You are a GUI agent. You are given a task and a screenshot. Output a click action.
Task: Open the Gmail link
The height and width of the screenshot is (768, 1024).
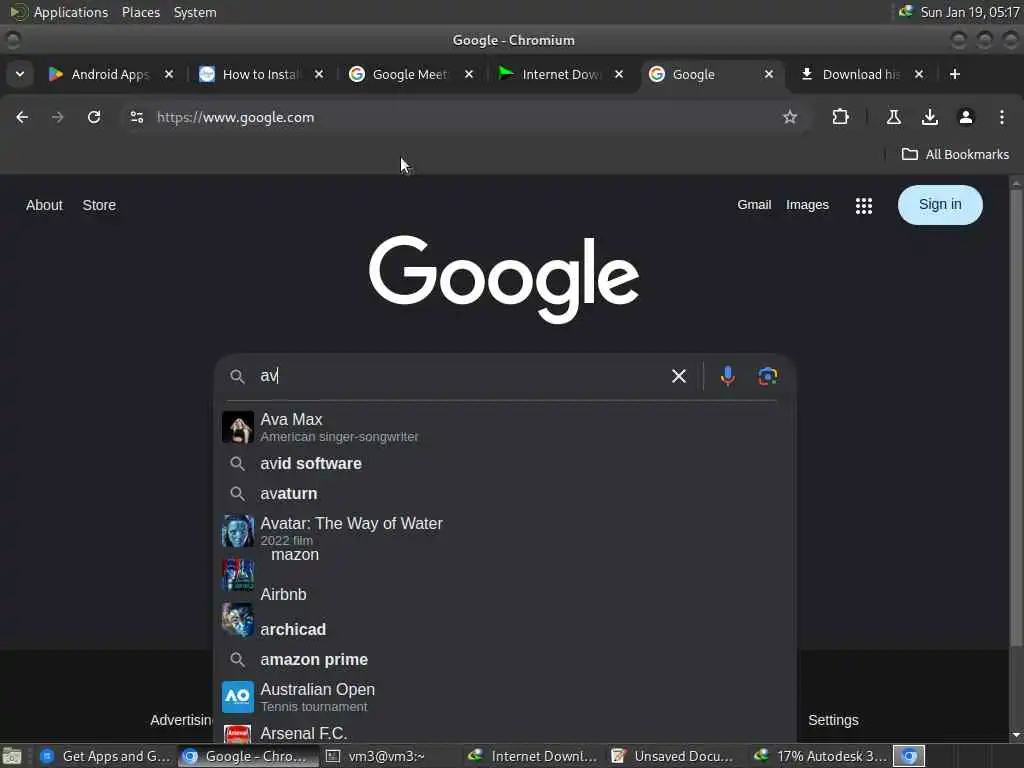pos(754,204)
